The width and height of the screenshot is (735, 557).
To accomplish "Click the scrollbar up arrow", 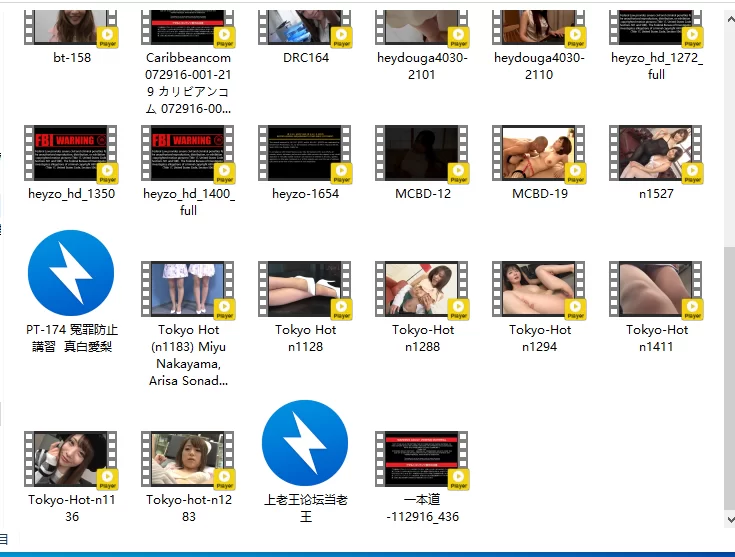I will coord(730,20).
